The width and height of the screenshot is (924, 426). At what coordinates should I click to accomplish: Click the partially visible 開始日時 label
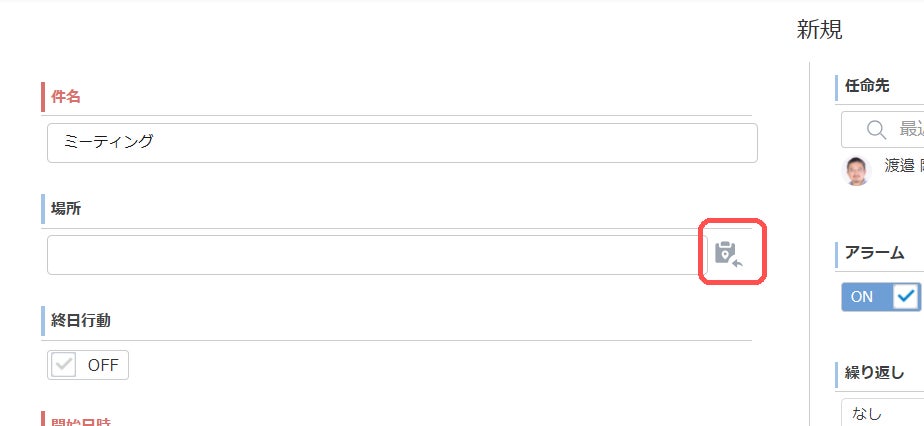coord(80,421)
